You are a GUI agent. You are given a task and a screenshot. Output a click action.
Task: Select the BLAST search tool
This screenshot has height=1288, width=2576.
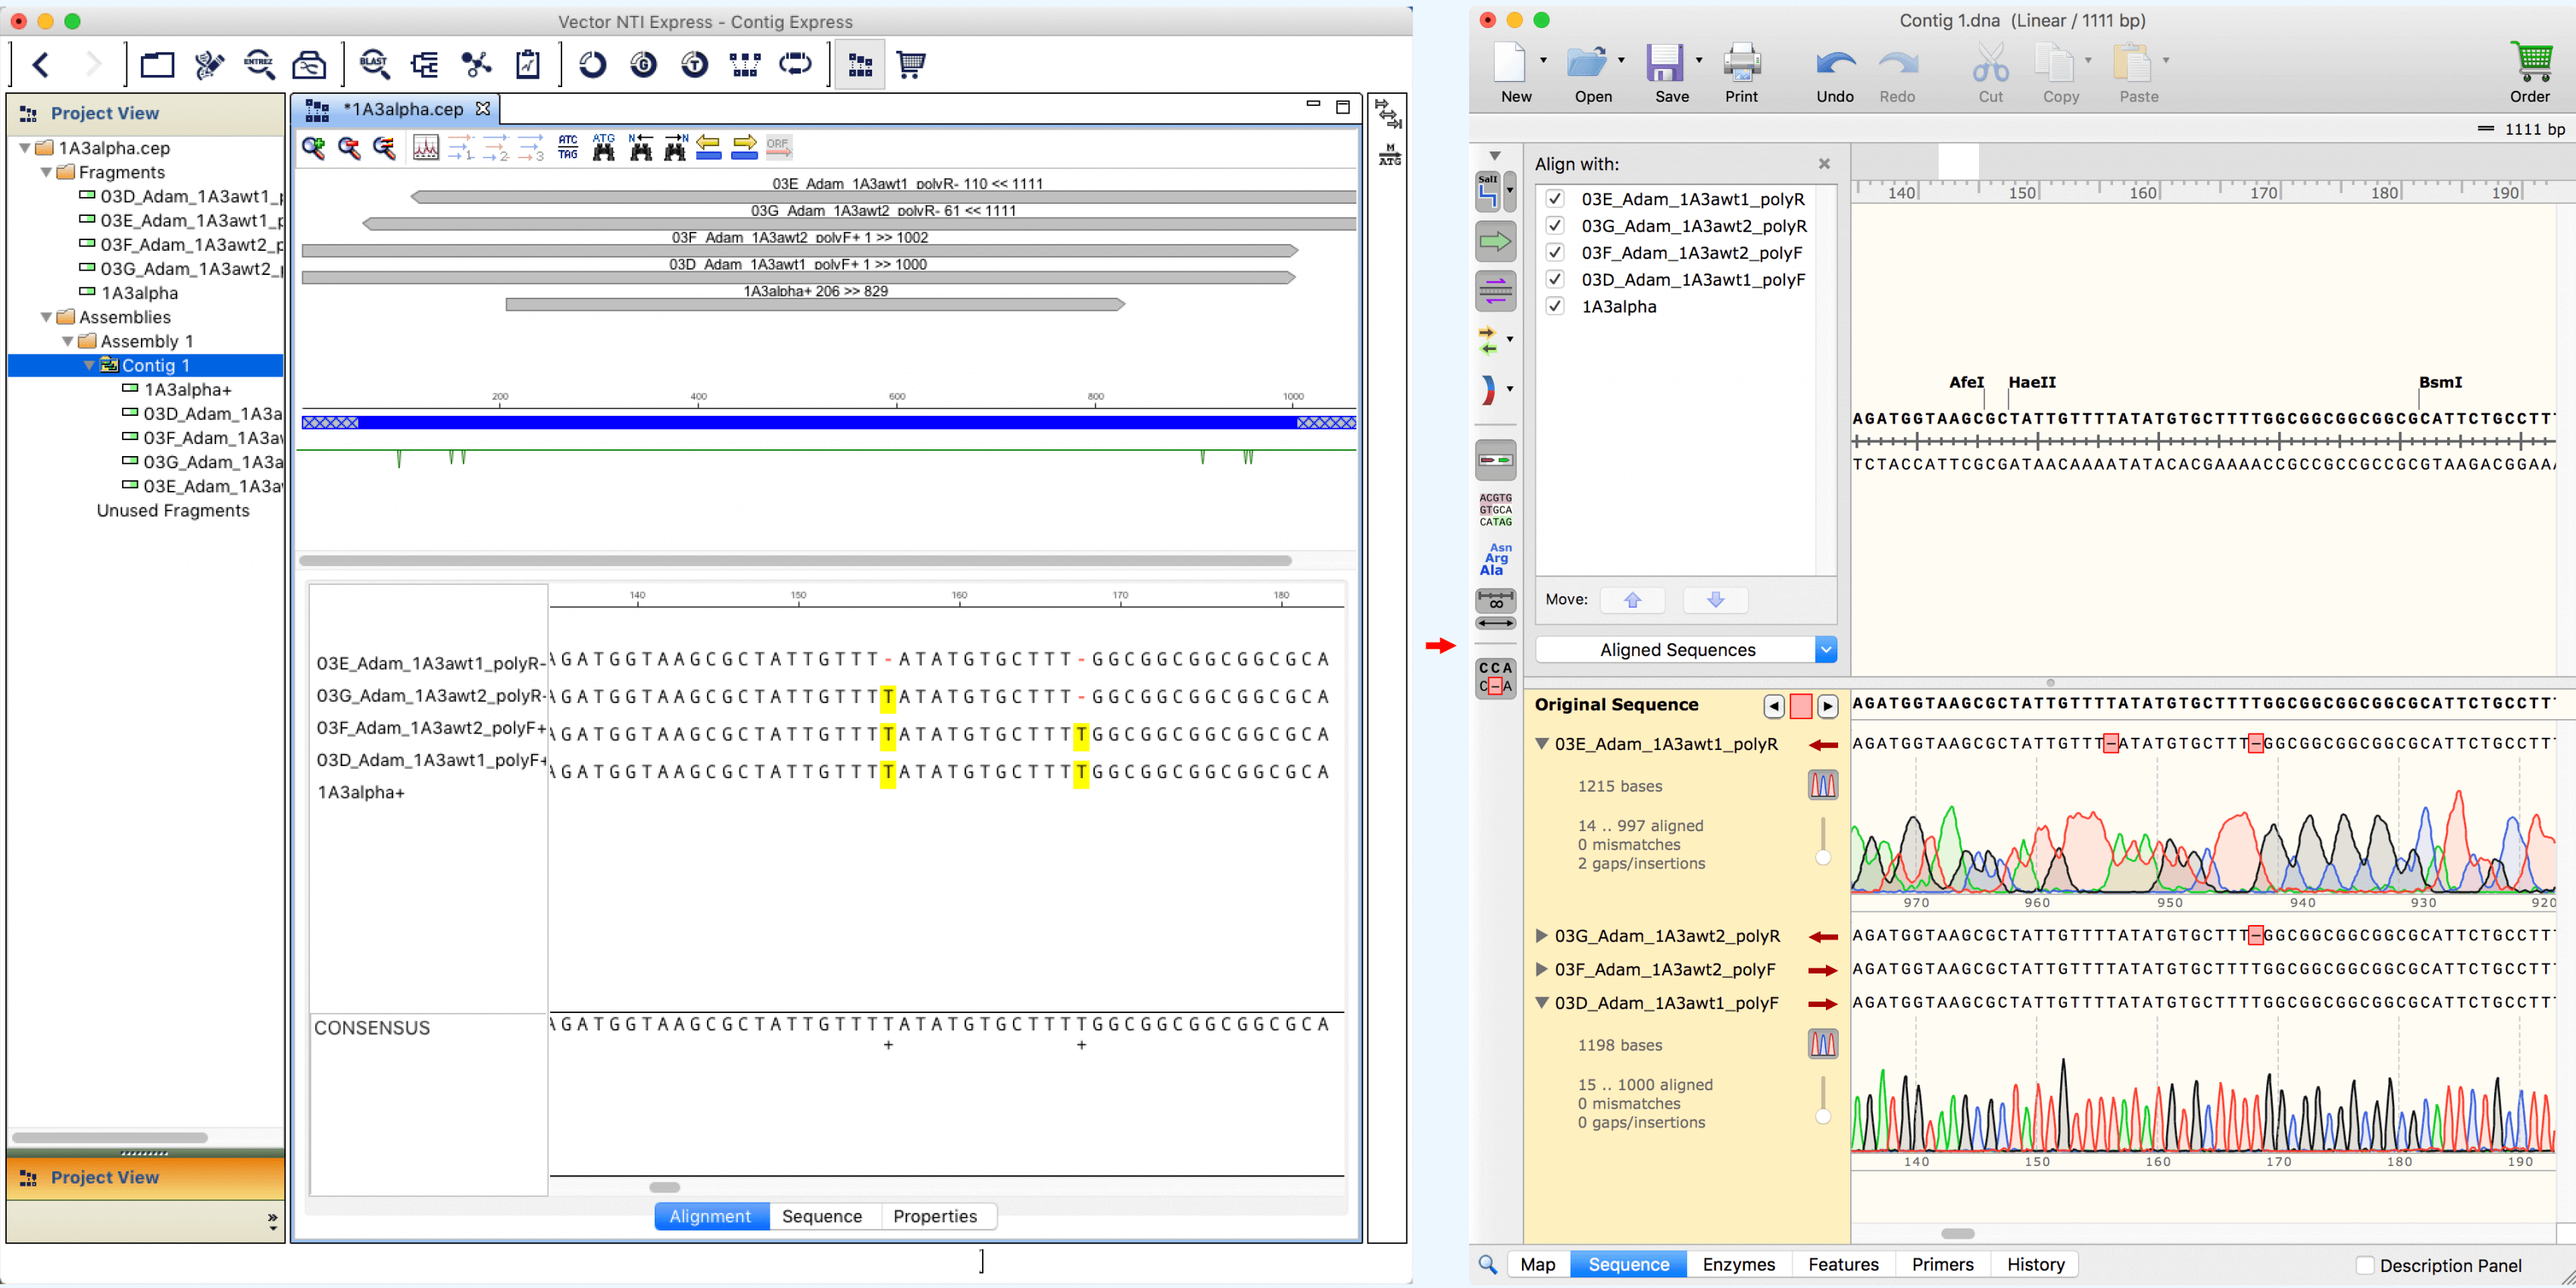(374, 64)
